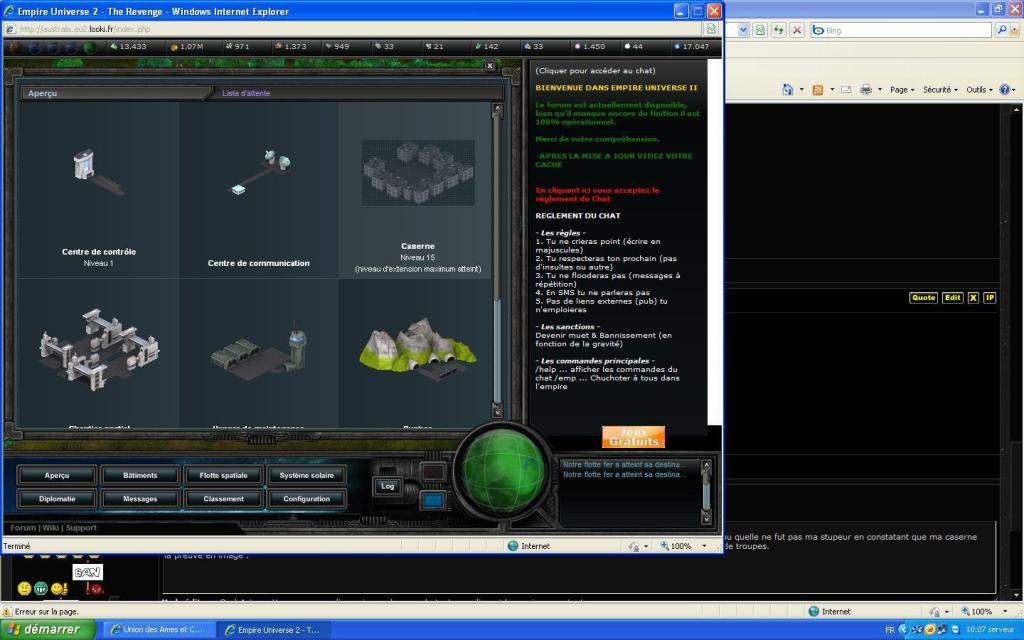Image resolution: width=1024 pixels, height=640 pixels.
Task: Click the space shipyard building image
Action: point(99,349)
